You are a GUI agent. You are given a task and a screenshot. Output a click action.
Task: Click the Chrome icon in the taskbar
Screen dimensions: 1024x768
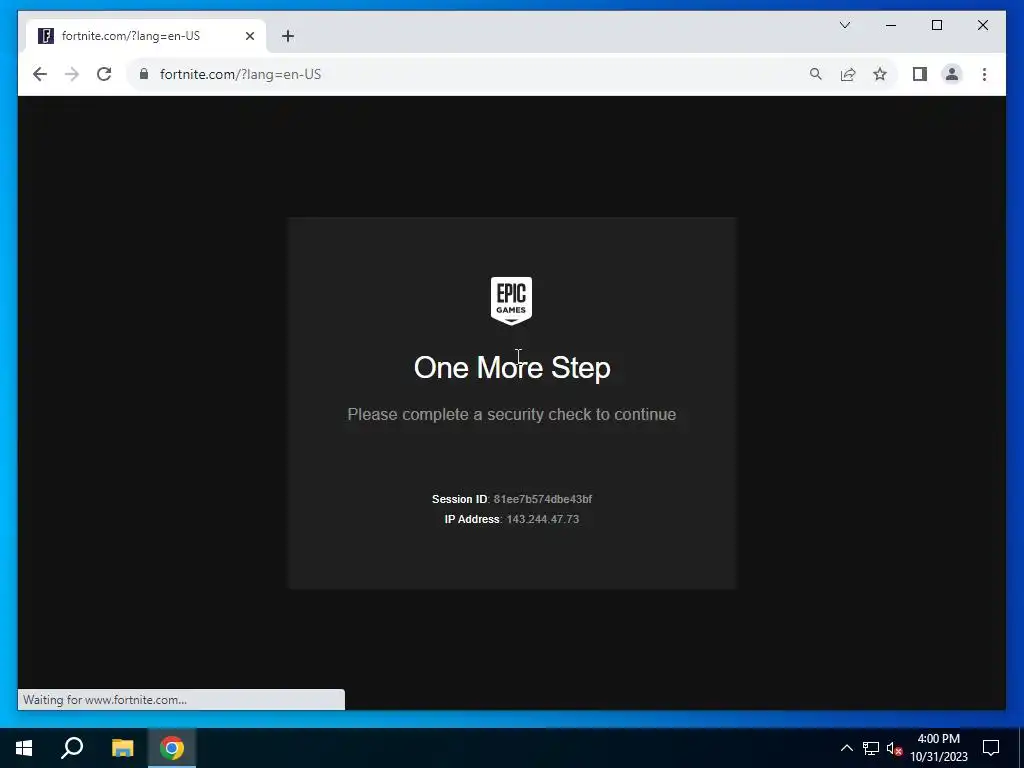(172, 748)
